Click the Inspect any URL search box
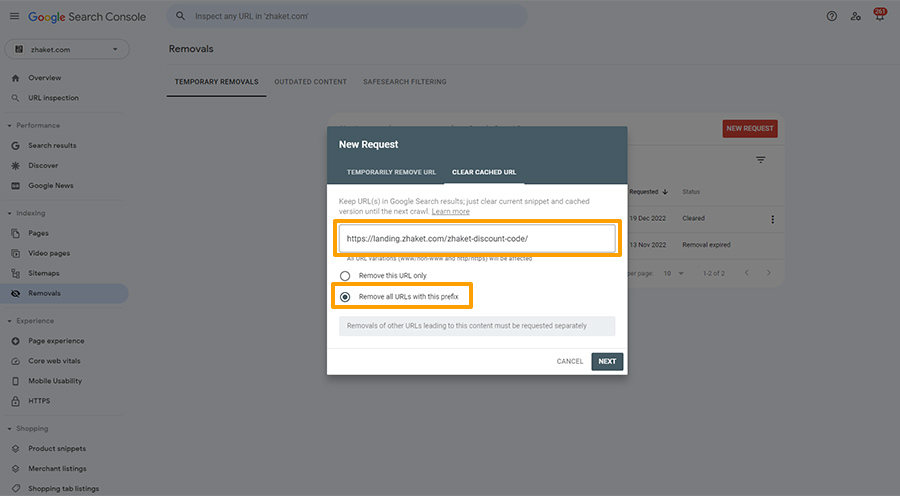This screenshot has height=496, width=900. pyautogui.click(x=347, y=16)
